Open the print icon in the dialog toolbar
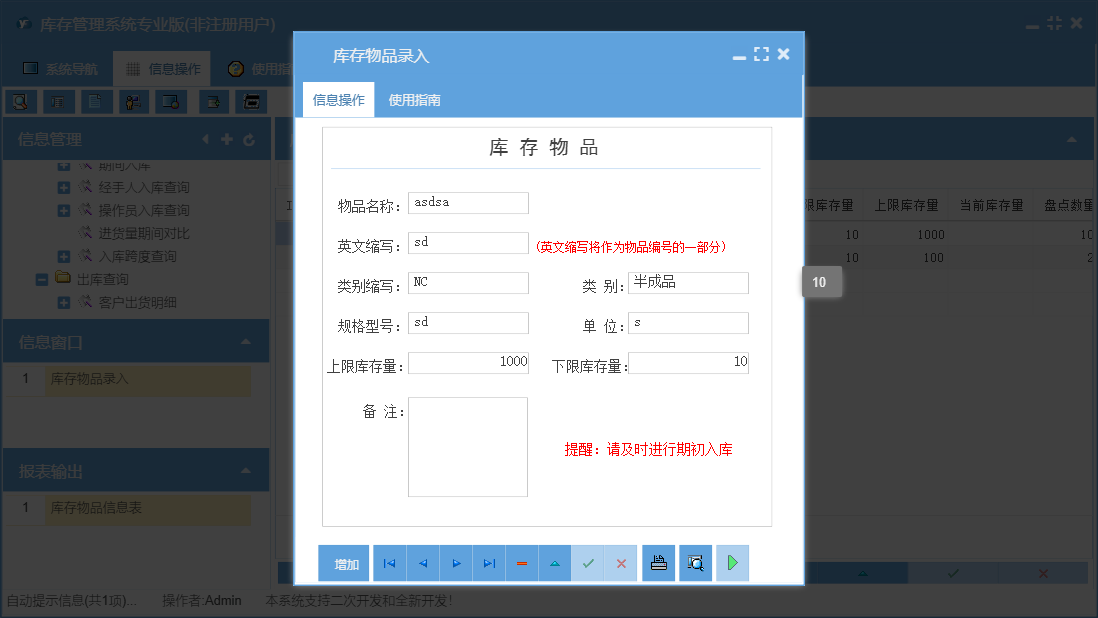This screenshot has height=618, width=1098. tap(658, 563)
